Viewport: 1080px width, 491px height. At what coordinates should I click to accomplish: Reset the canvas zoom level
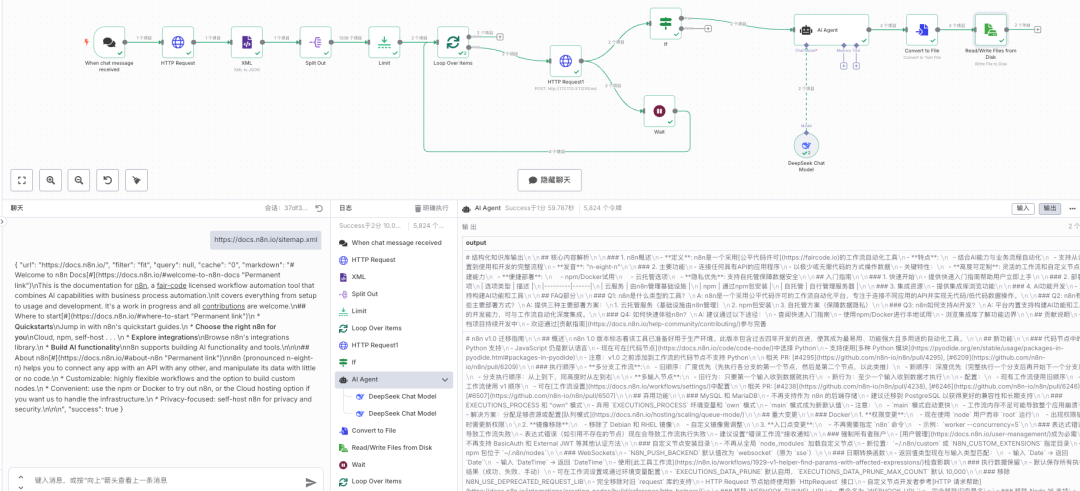click(x=107, y=180)
